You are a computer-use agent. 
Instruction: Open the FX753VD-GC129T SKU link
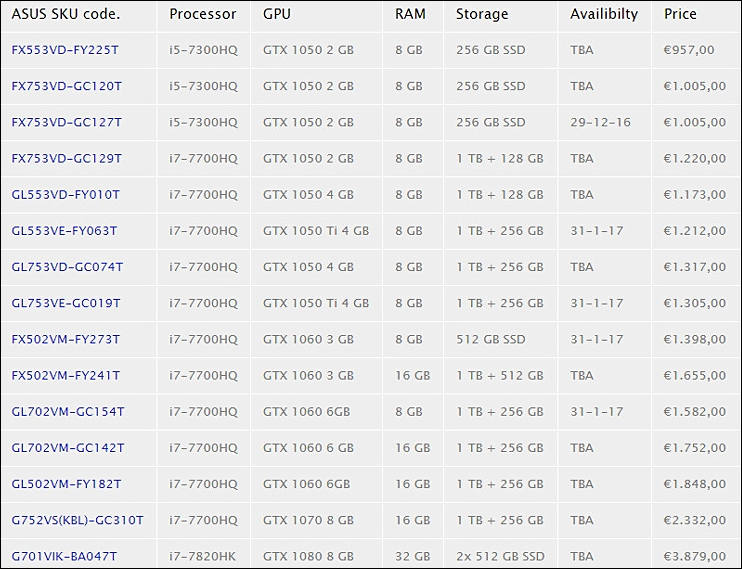(67, 159)
